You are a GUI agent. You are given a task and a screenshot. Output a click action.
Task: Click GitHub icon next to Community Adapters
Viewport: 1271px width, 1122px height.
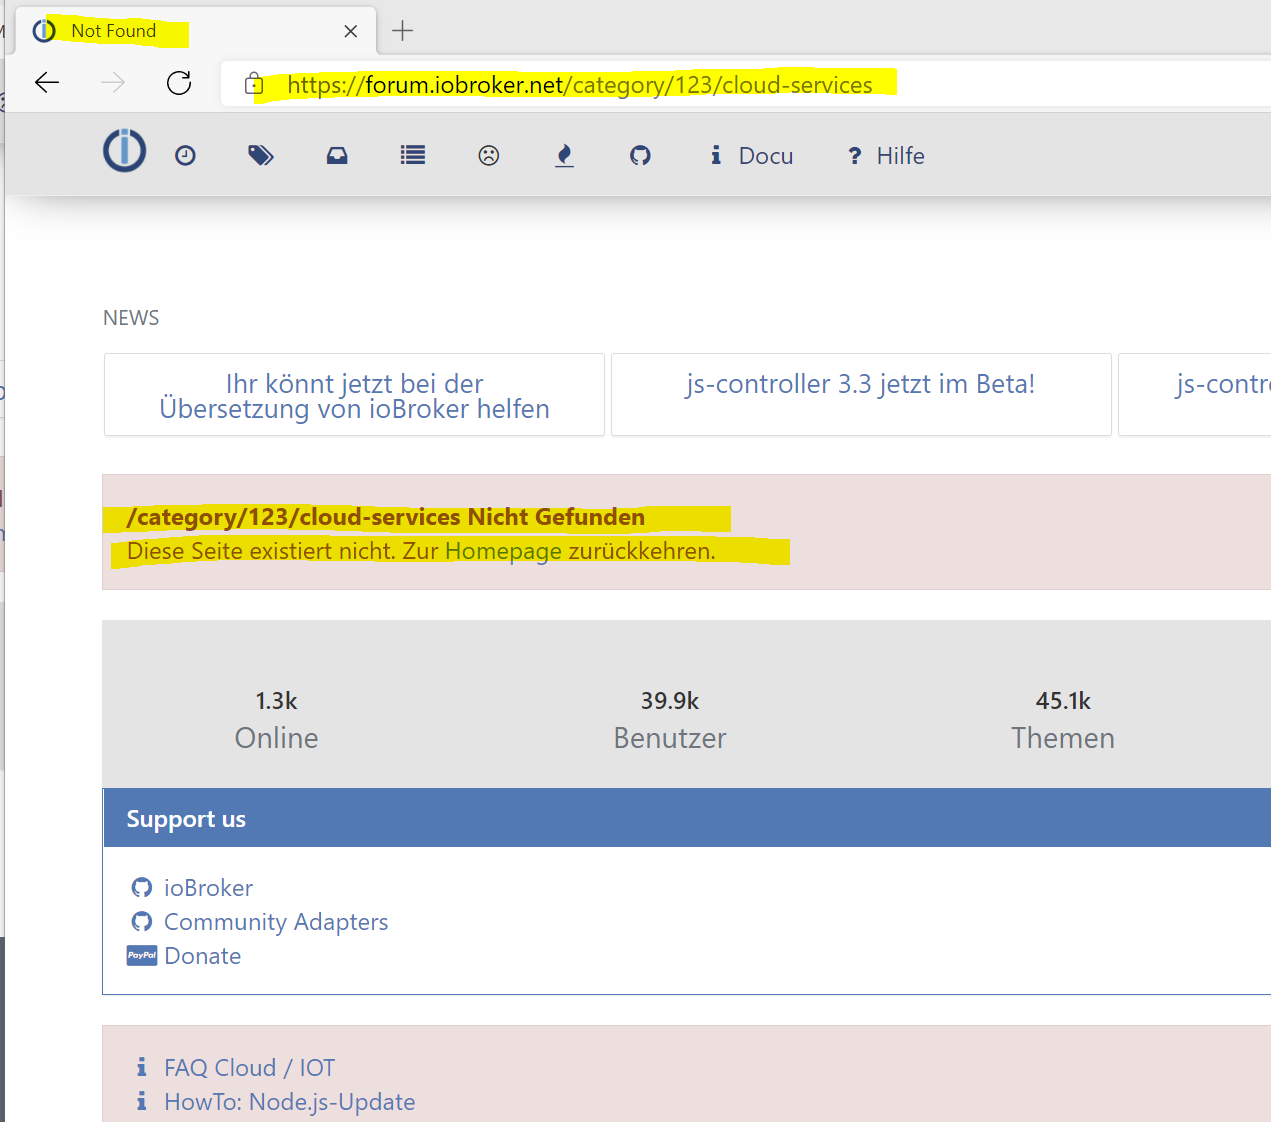click(142, 922)
